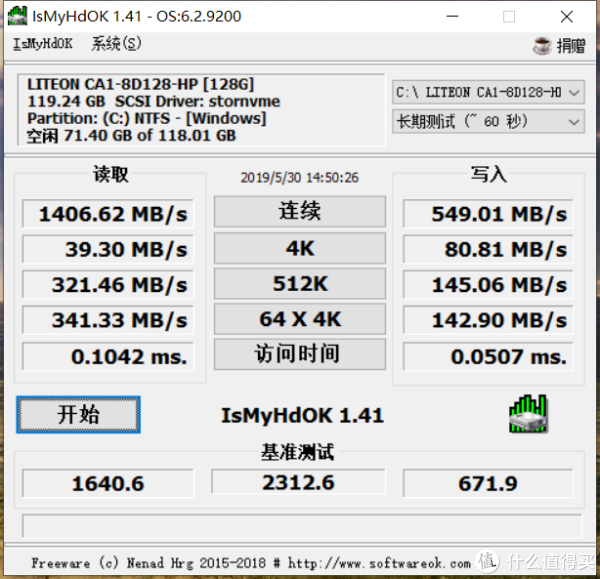600x579 pixels.
Task: Select the 549.01 MB/s write value
Action: [488, 214]
